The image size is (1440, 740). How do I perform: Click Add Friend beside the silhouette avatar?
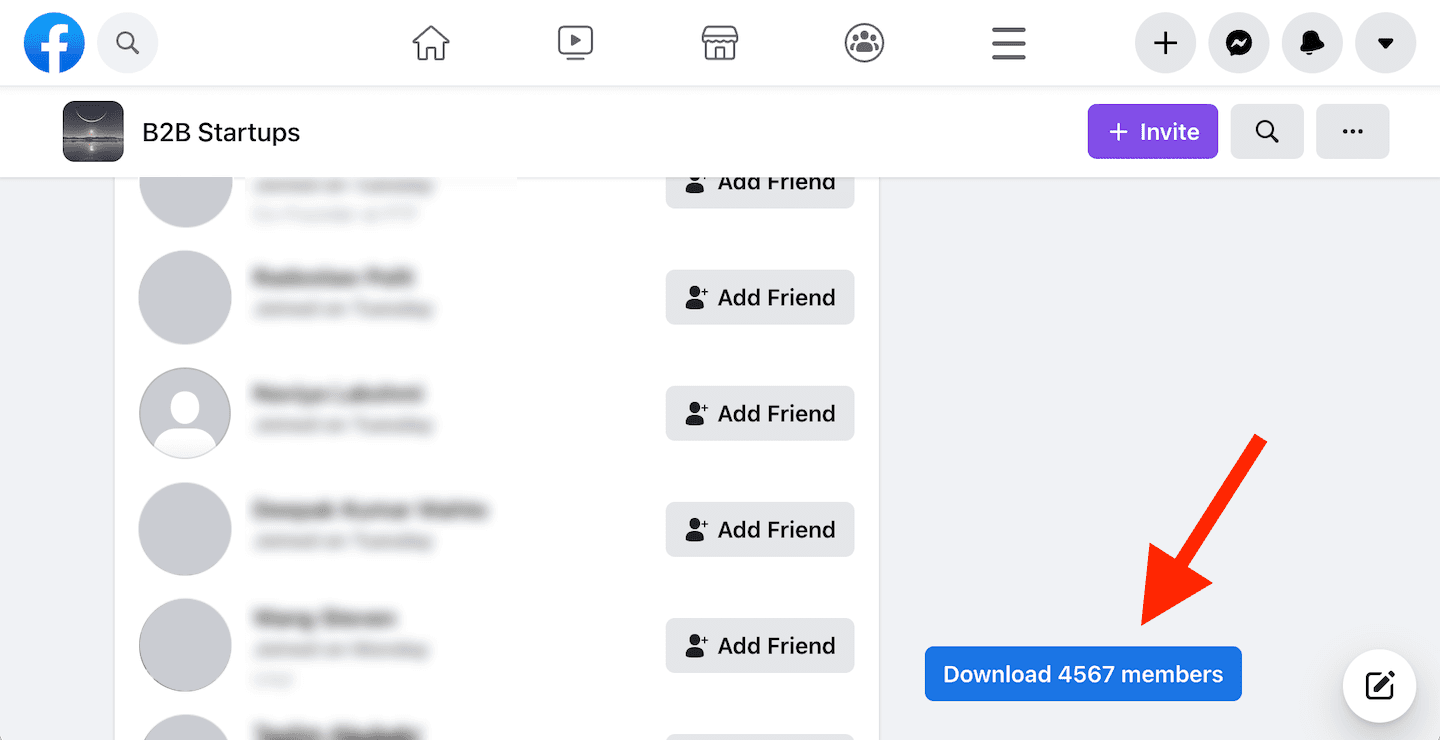pyautogui.click(x=760, y=414)
